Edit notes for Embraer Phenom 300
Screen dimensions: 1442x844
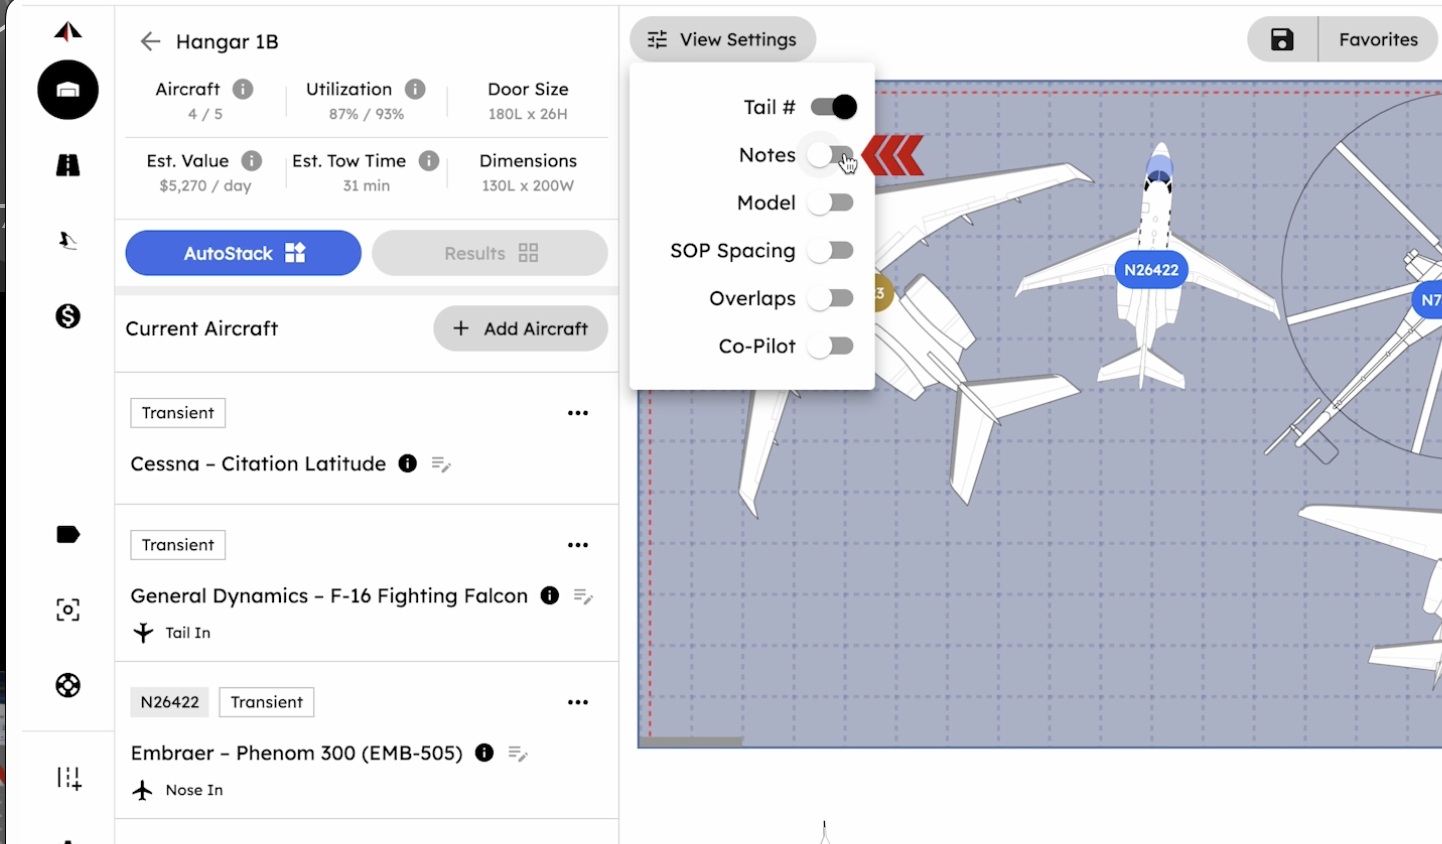point(518,753)
